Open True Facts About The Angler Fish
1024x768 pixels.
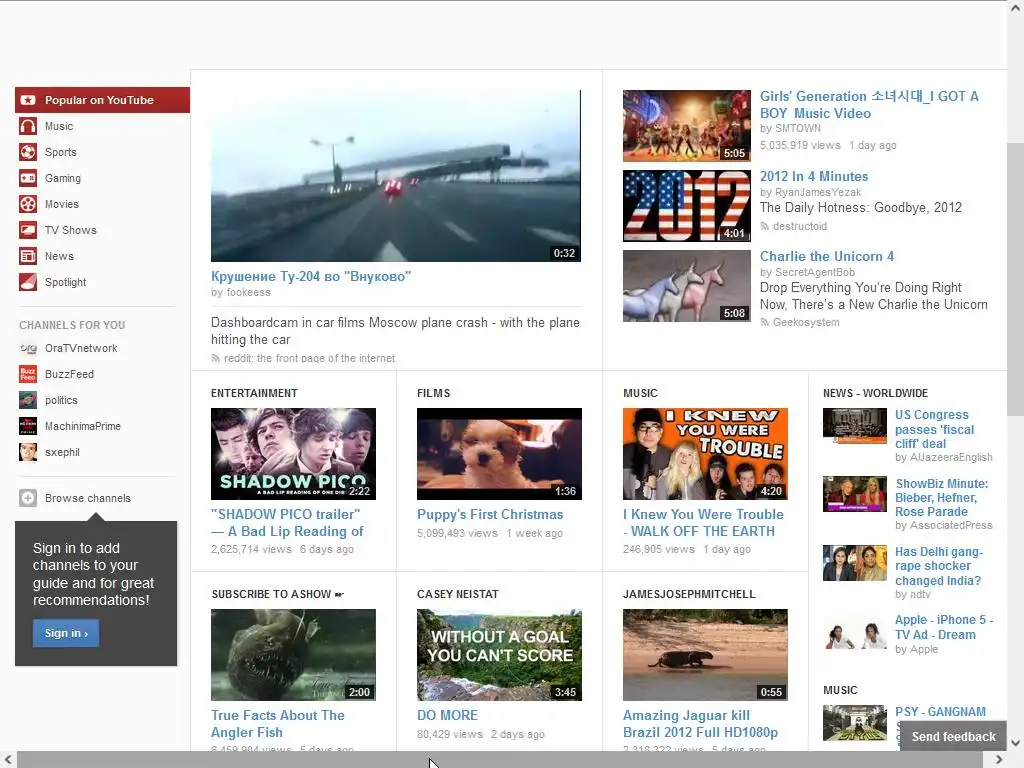point(278,724)
